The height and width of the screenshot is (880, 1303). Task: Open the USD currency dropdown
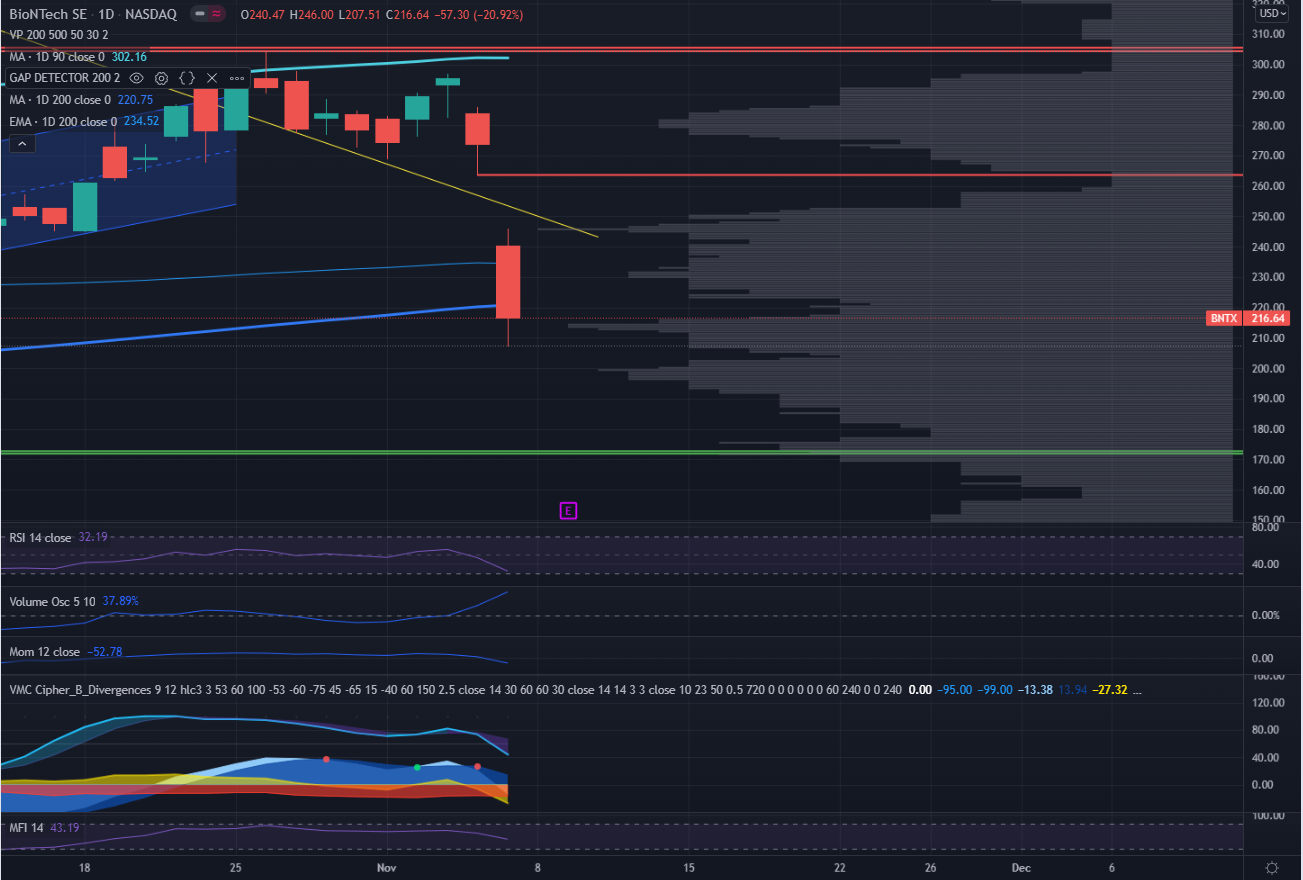[1271, 13]
